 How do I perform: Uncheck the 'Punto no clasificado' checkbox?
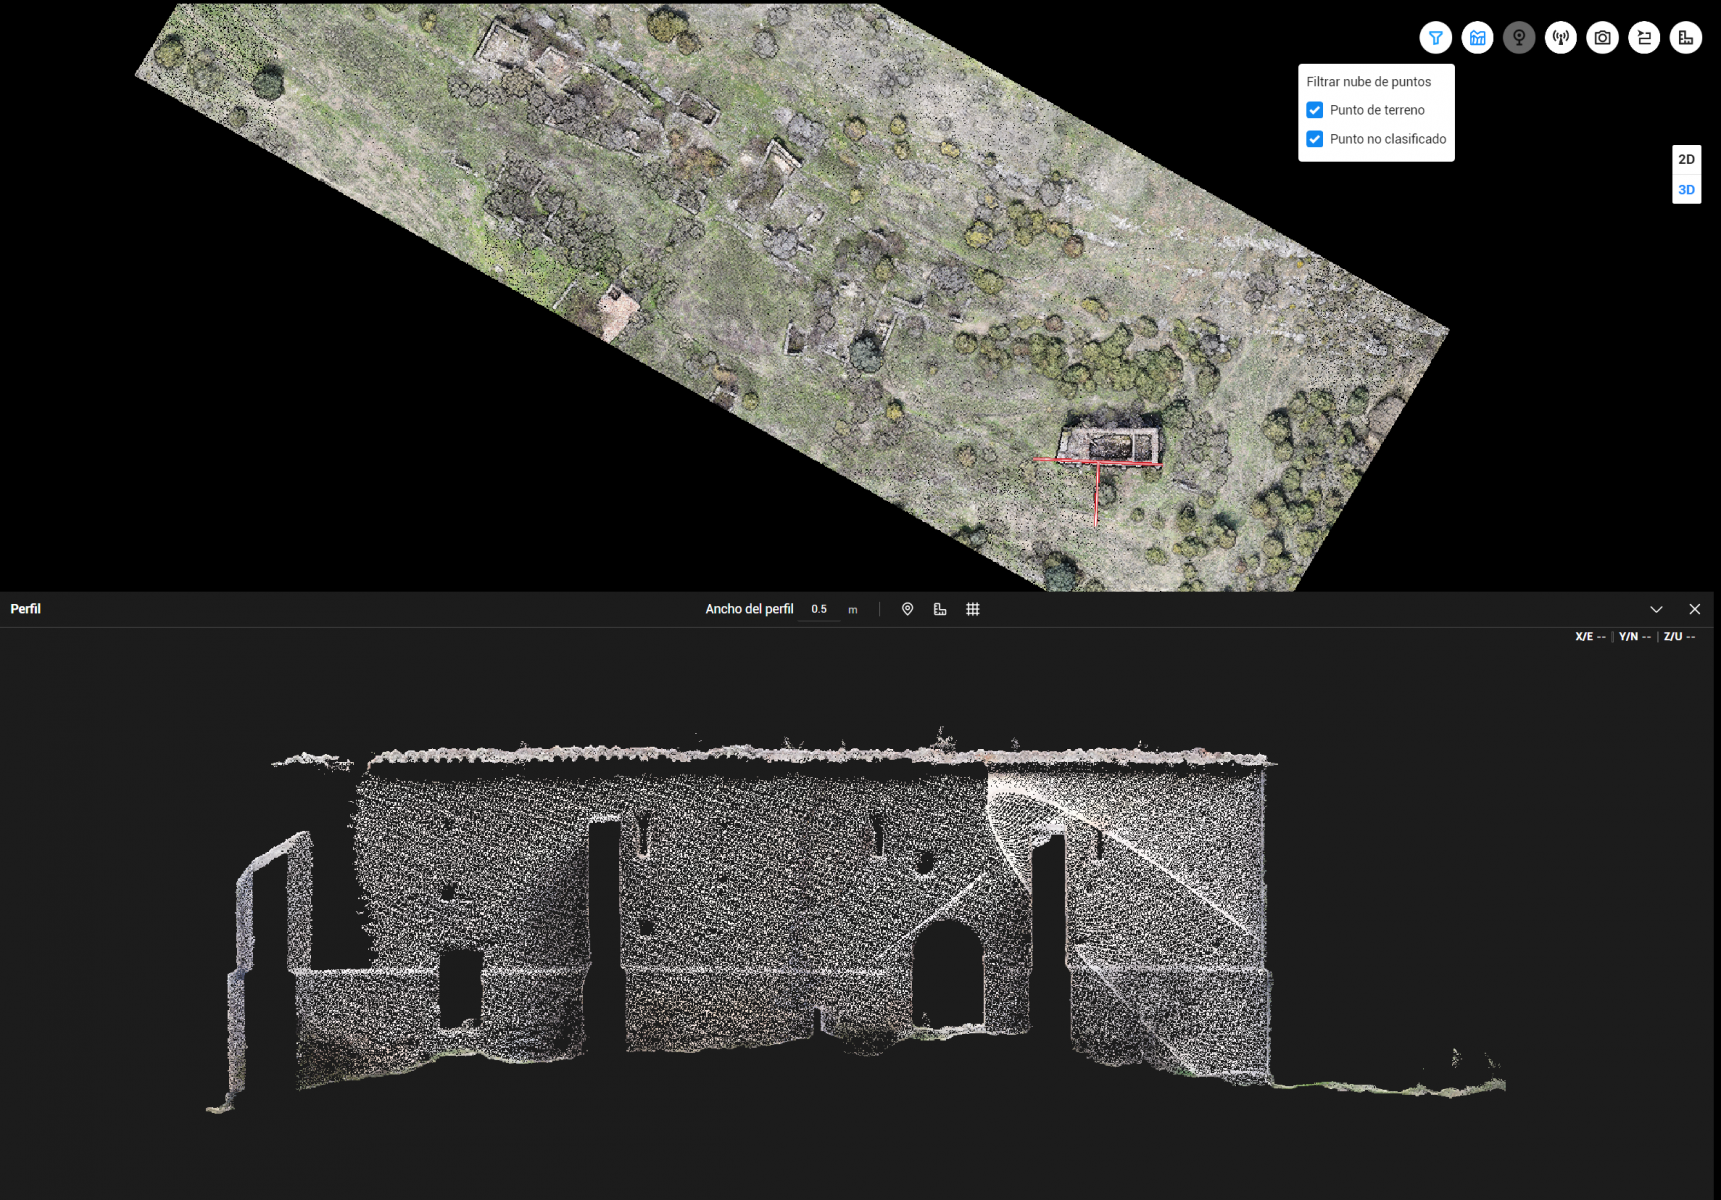(1315, 139)
